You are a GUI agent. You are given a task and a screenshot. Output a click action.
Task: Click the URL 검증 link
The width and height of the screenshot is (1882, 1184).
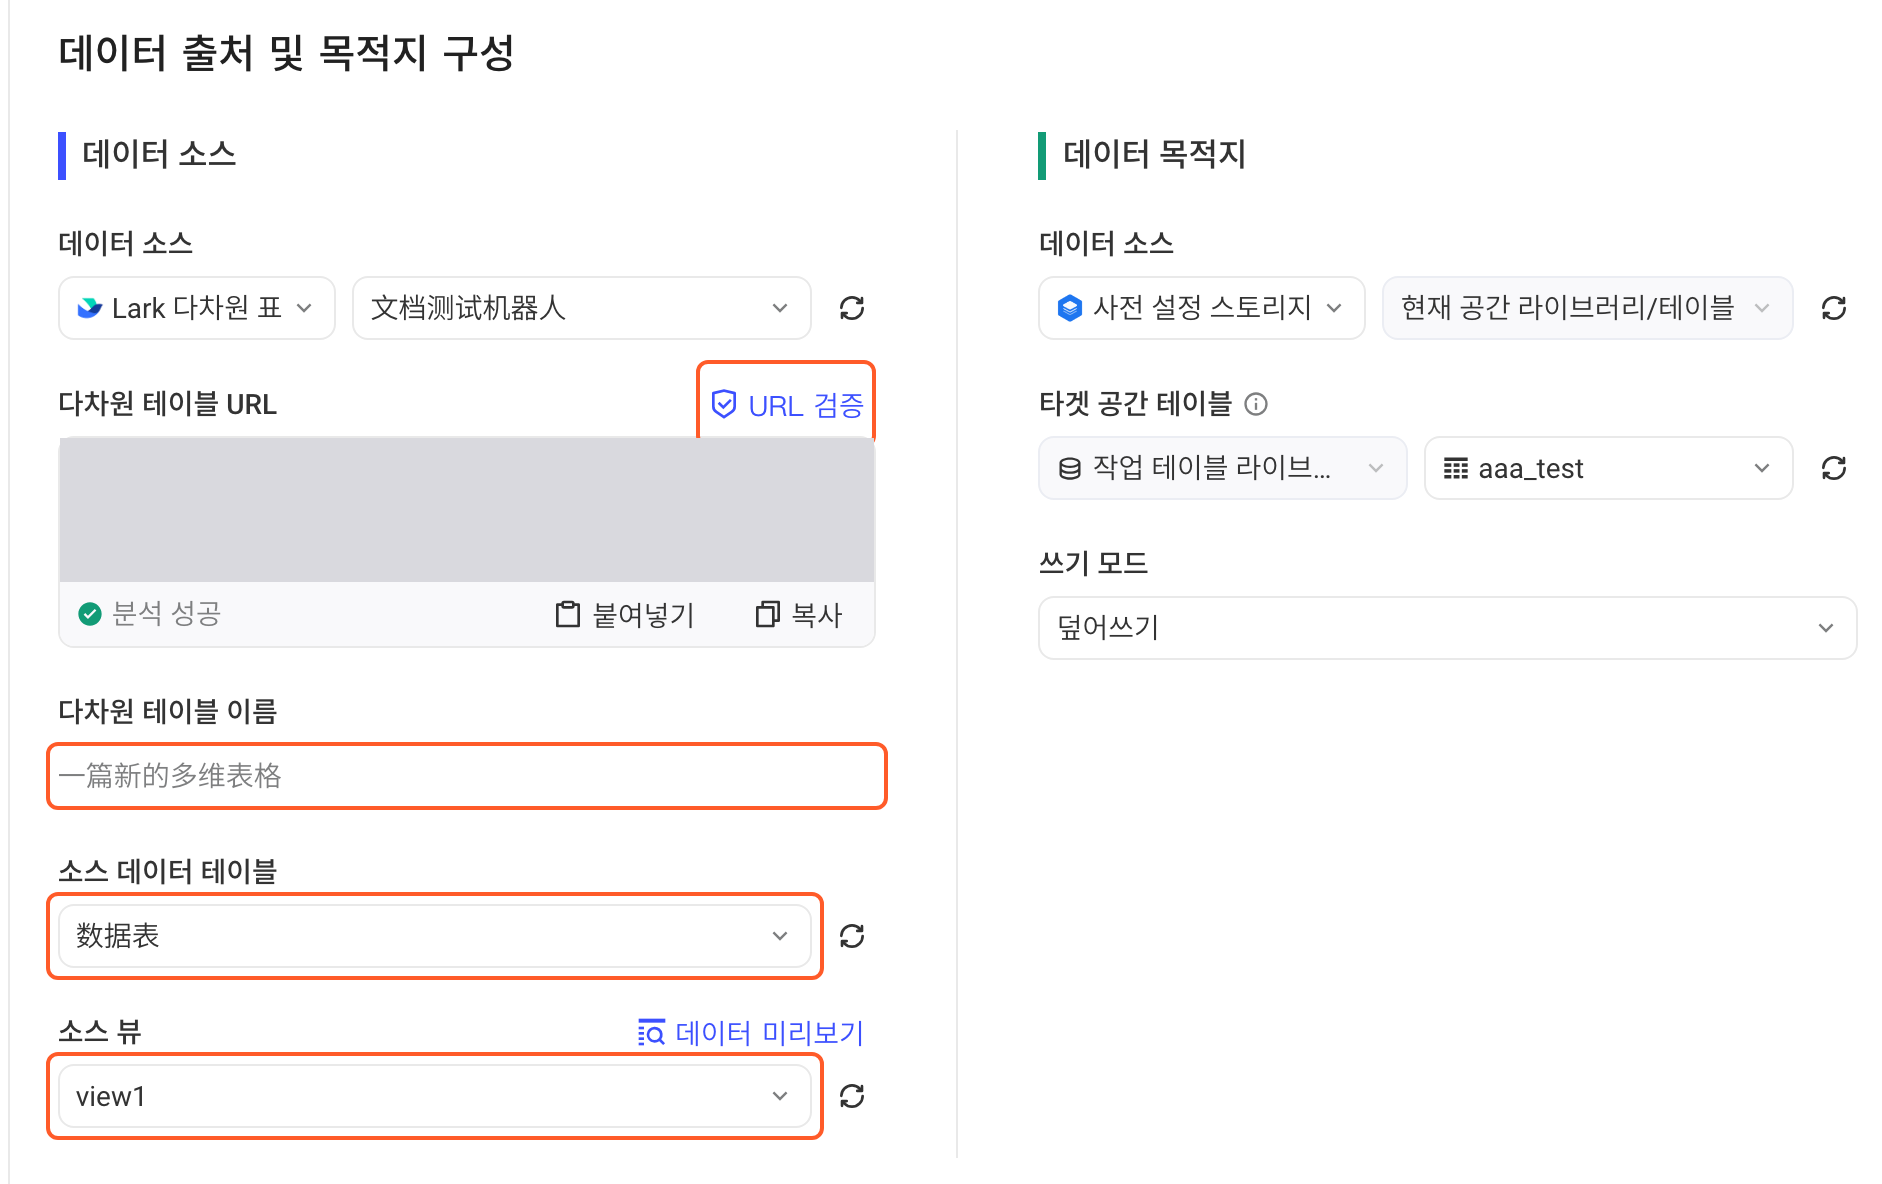786,405
